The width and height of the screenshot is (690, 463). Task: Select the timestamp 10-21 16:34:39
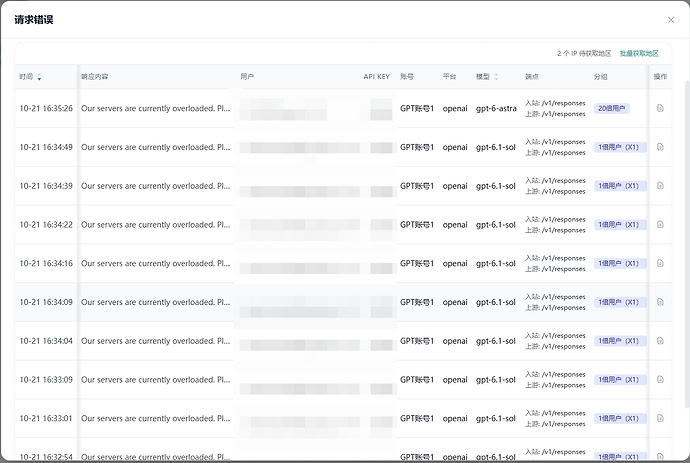coord(46,186)
